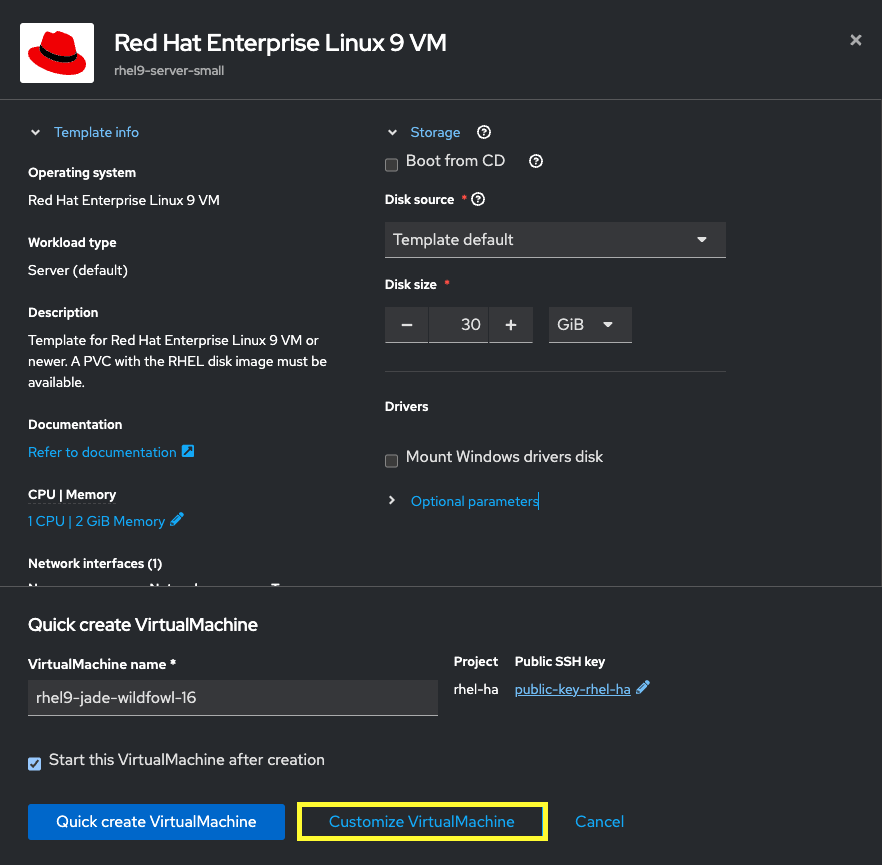Check Mount Windows drivers disk

point(391,458)
